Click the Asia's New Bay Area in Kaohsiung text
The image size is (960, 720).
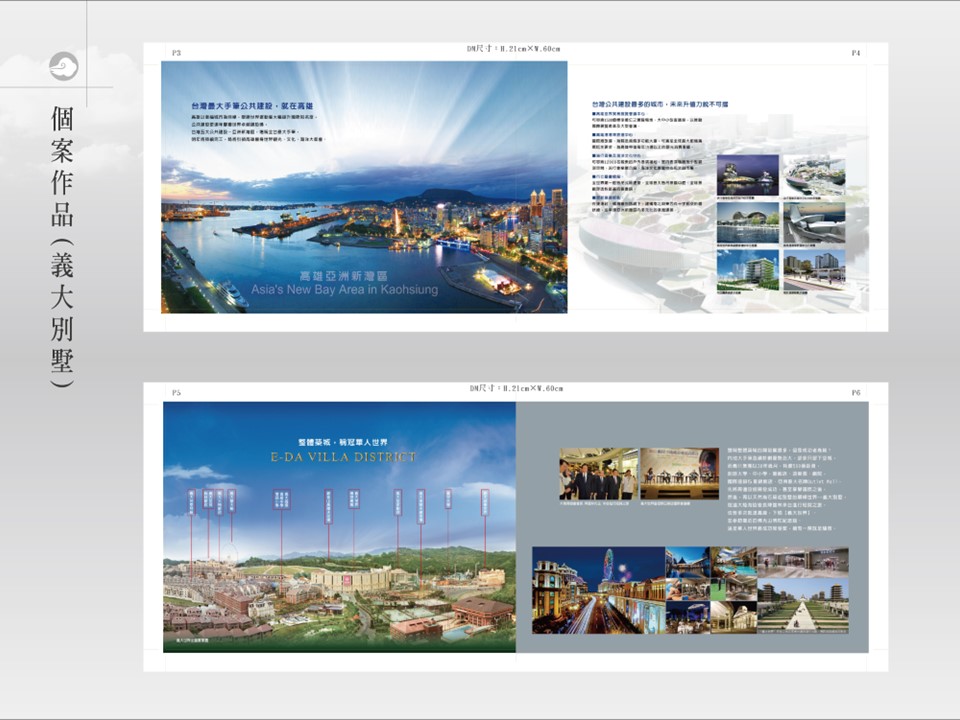click(345, 290)
